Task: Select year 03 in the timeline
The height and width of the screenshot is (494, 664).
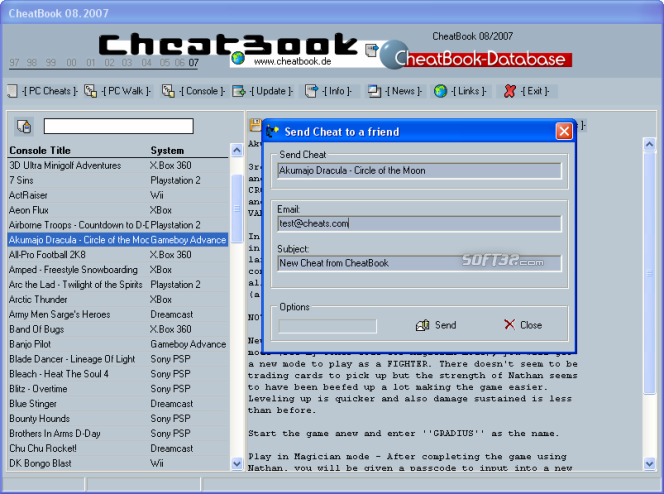Action: pyautogui.click(x=127, y=63)
